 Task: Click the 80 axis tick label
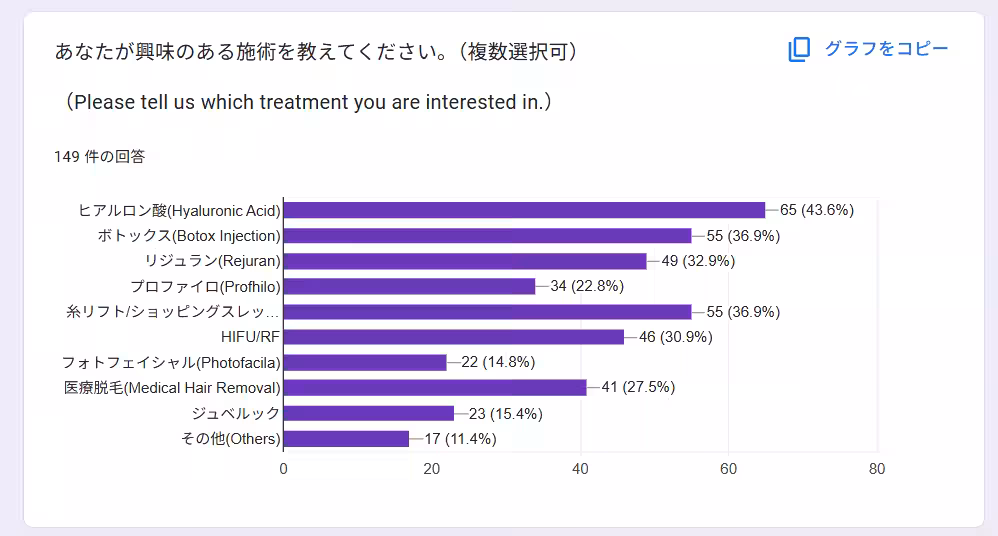[876, 469]
